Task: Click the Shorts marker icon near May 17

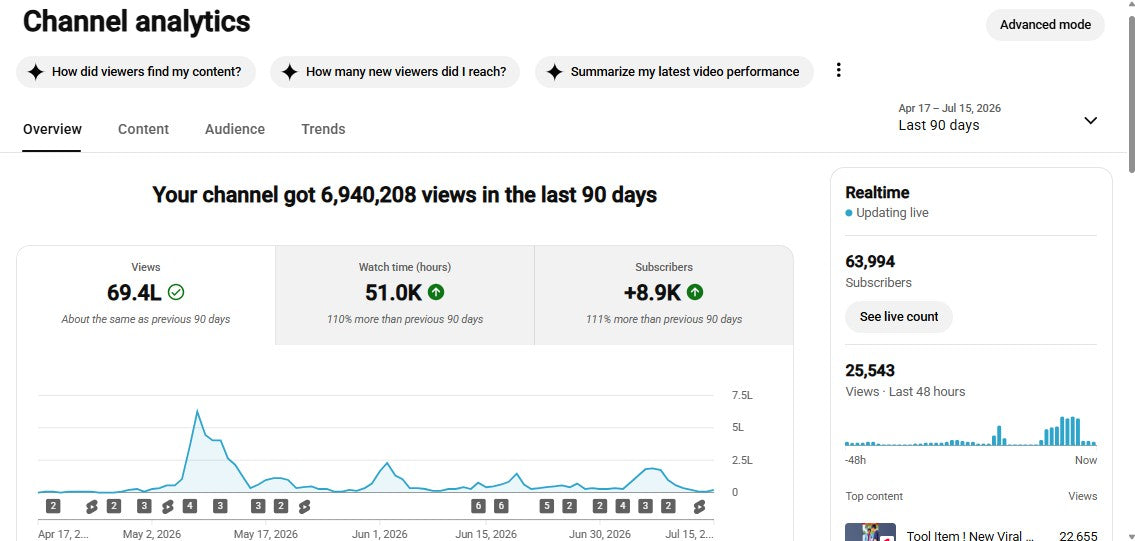Action: click(304, 506)
